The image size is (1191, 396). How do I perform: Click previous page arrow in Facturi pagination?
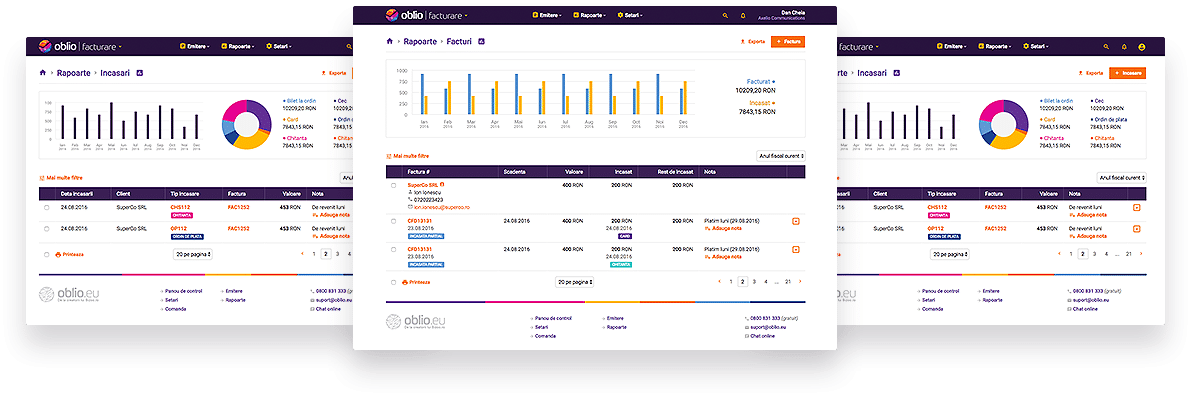point(719,281)
